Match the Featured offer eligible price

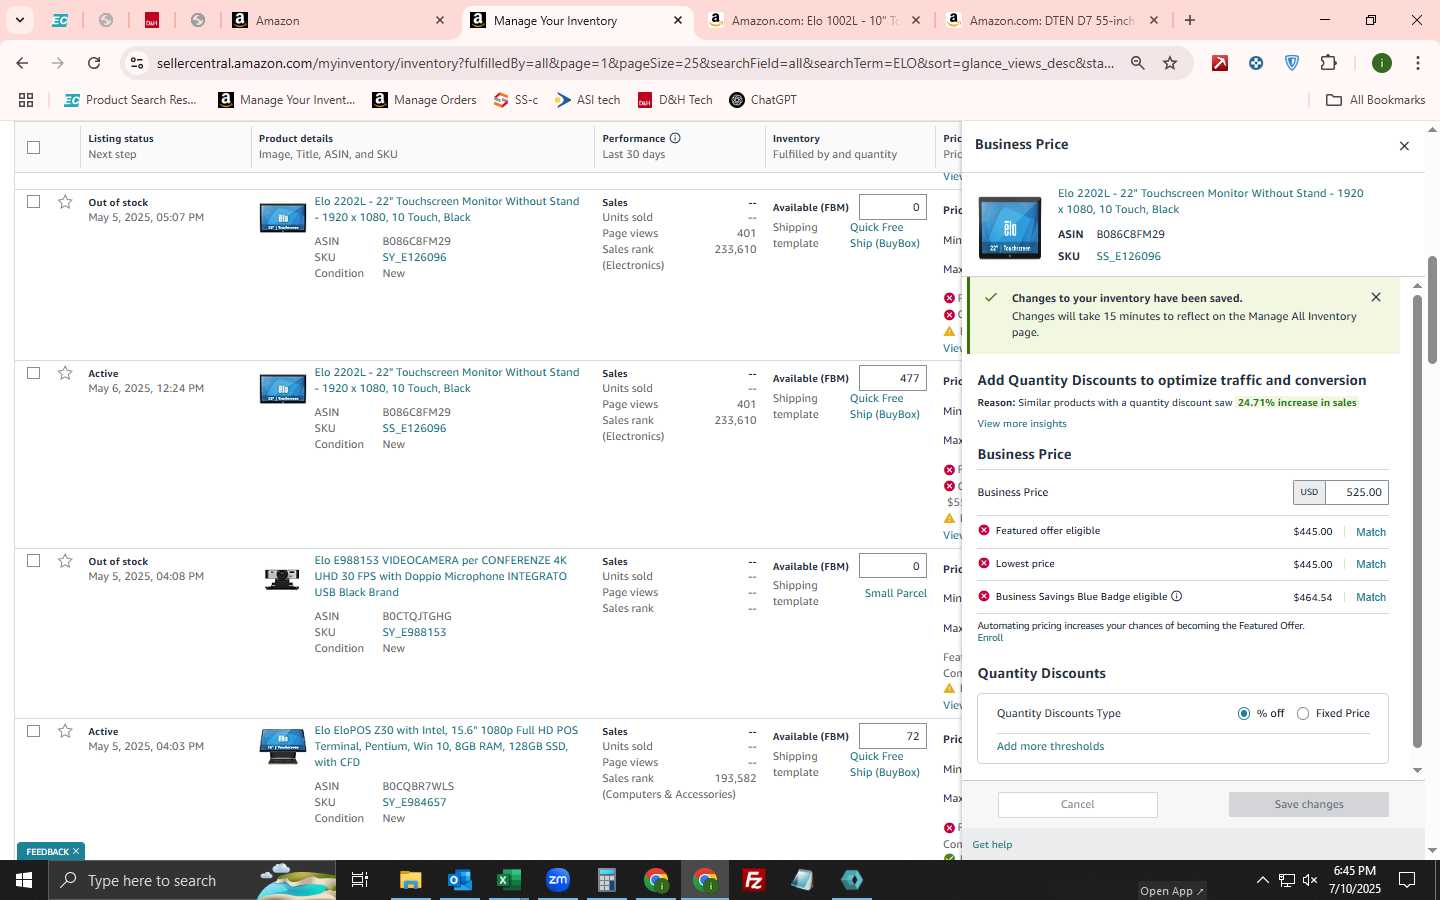1370,532
